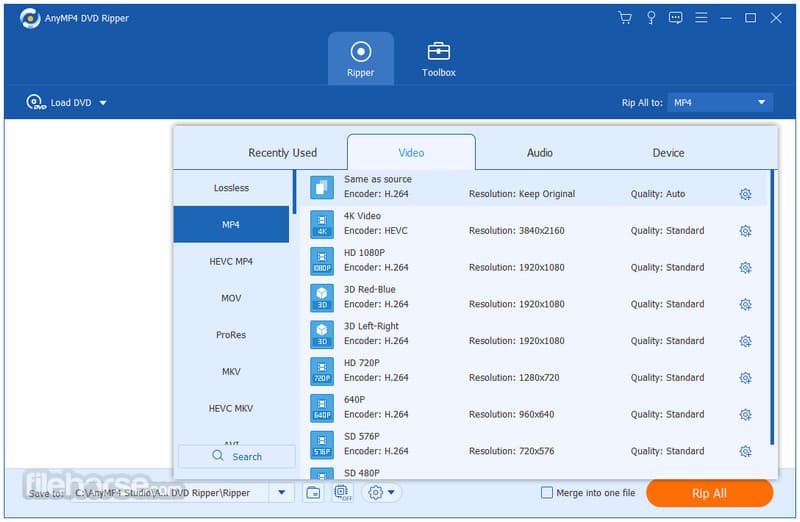
Task: Toggle the hardware acceleration OFF icon
Action: [342, 493]
